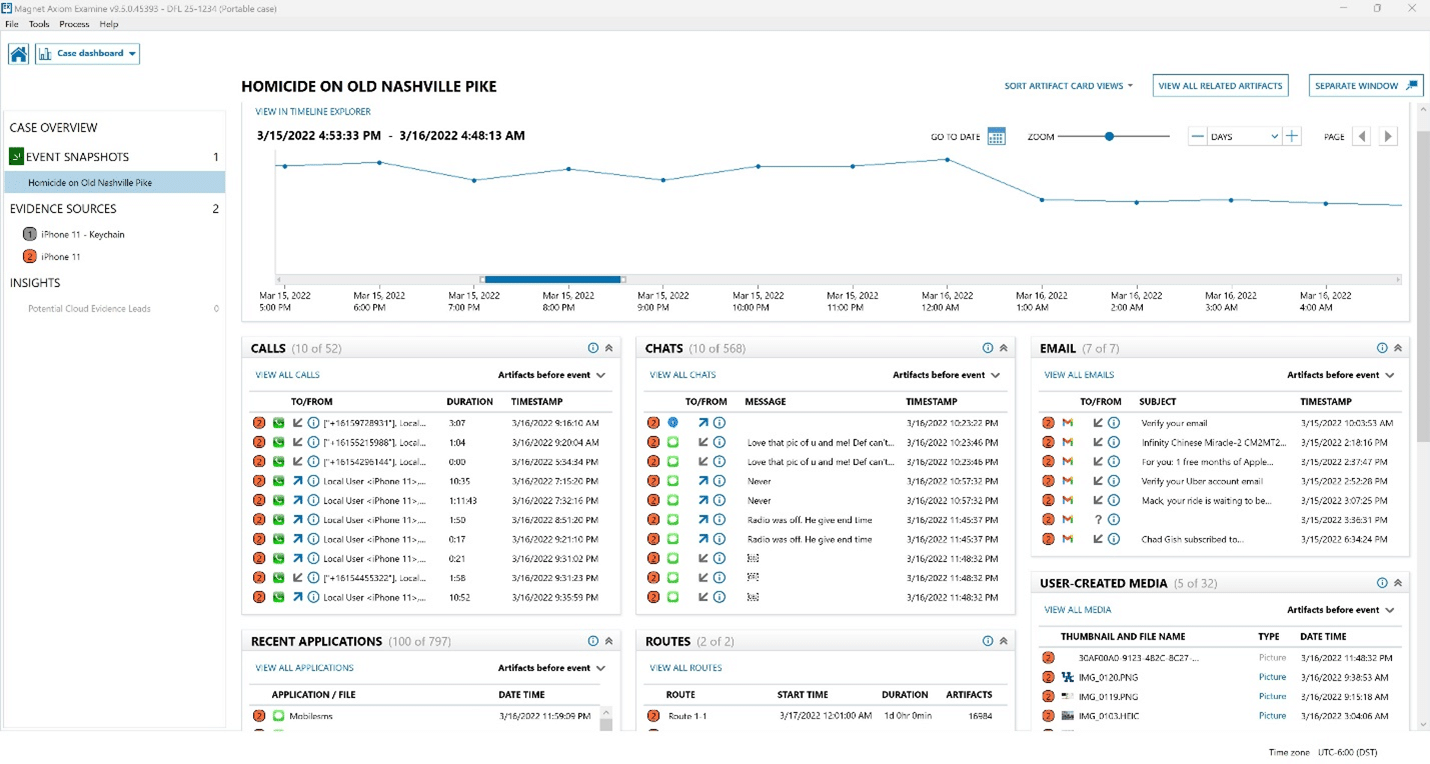This screenshot has height=764, width=1430.
Task: Open the Process menu
Action: pyautogui.click(x=74, y=24)
